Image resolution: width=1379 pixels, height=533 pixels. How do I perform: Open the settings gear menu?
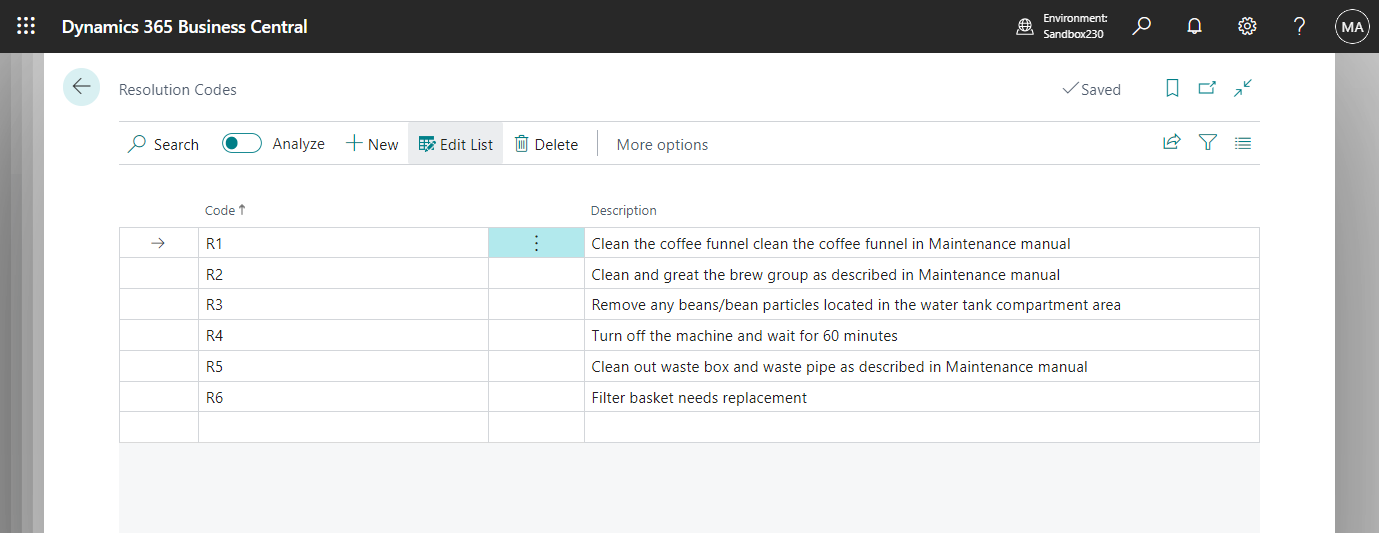coord(1247,27)
